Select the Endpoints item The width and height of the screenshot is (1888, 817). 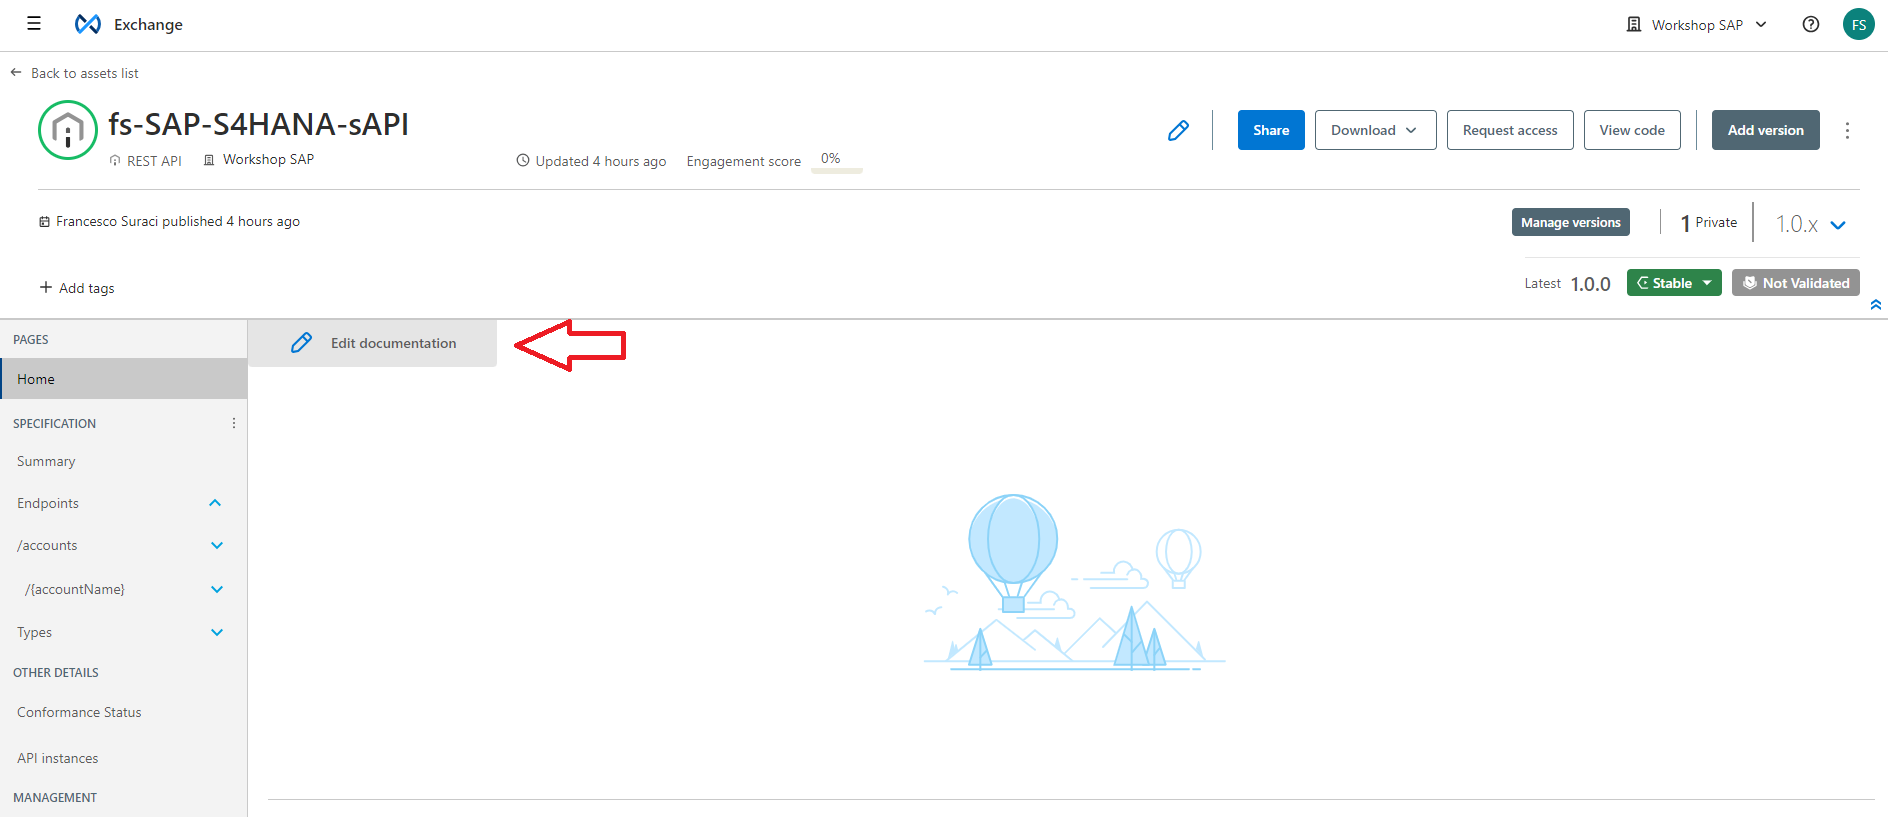click(48, 503)
